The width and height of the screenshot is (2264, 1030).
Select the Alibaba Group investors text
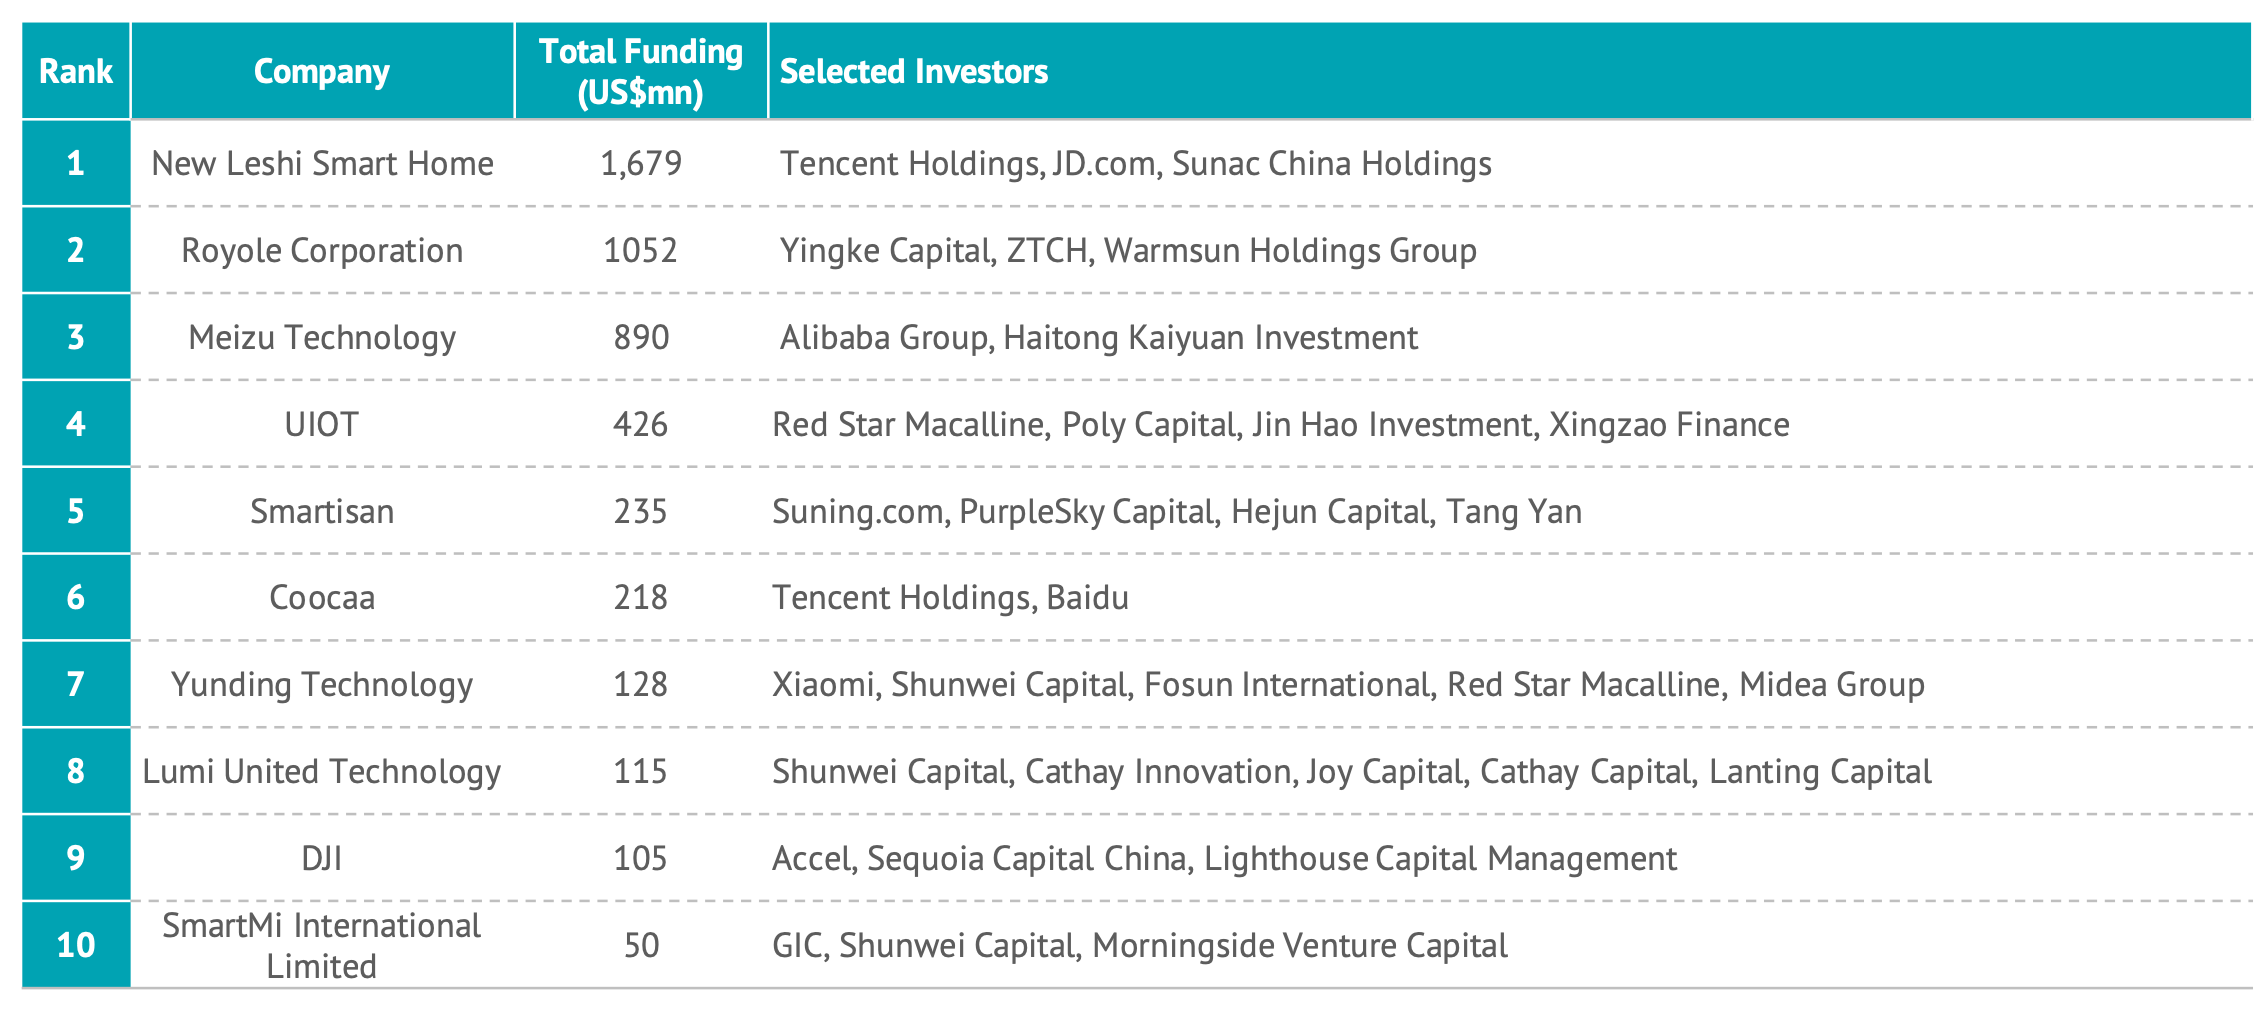pyautogui.click(x=883, y=337)
